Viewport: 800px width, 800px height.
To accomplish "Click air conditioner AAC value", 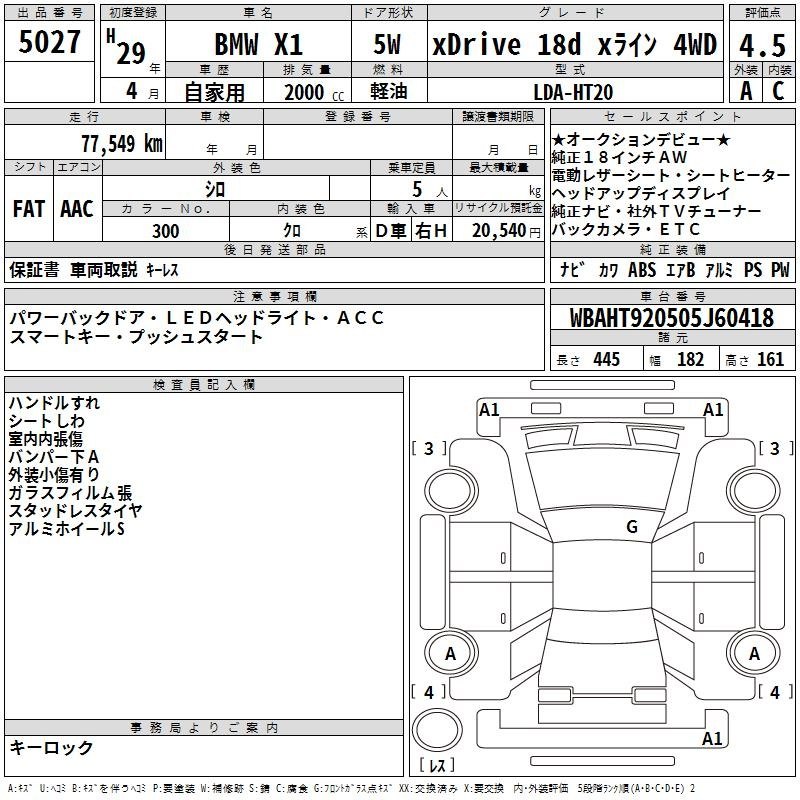I will (77, 209).
